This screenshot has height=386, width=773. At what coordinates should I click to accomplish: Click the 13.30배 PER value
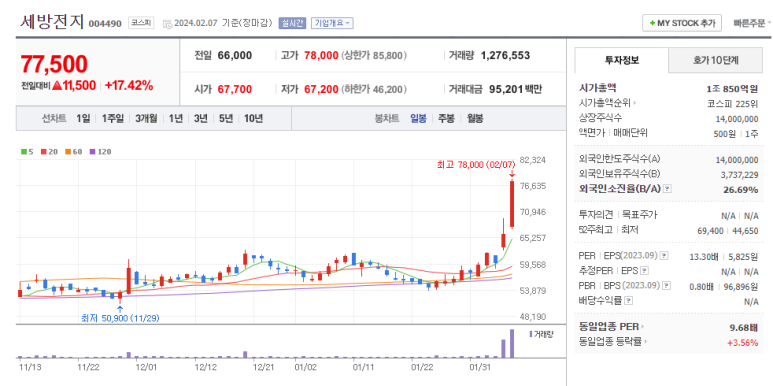point(703,256)
